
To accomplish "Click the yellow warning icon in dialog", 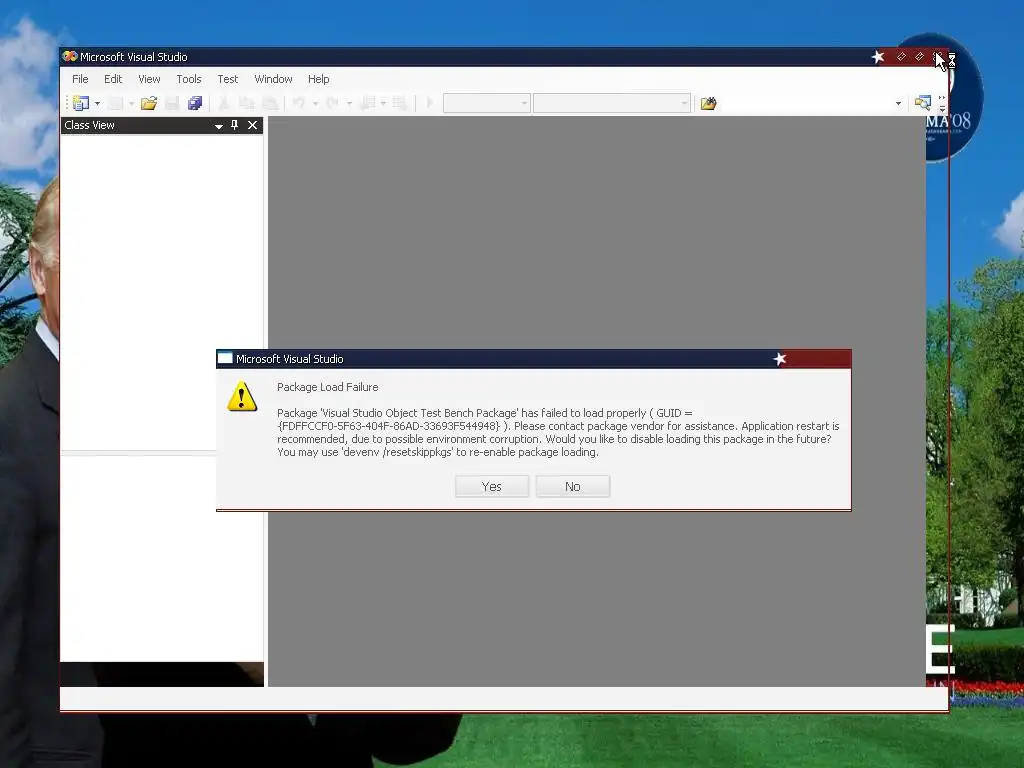I will coord(242,396).
